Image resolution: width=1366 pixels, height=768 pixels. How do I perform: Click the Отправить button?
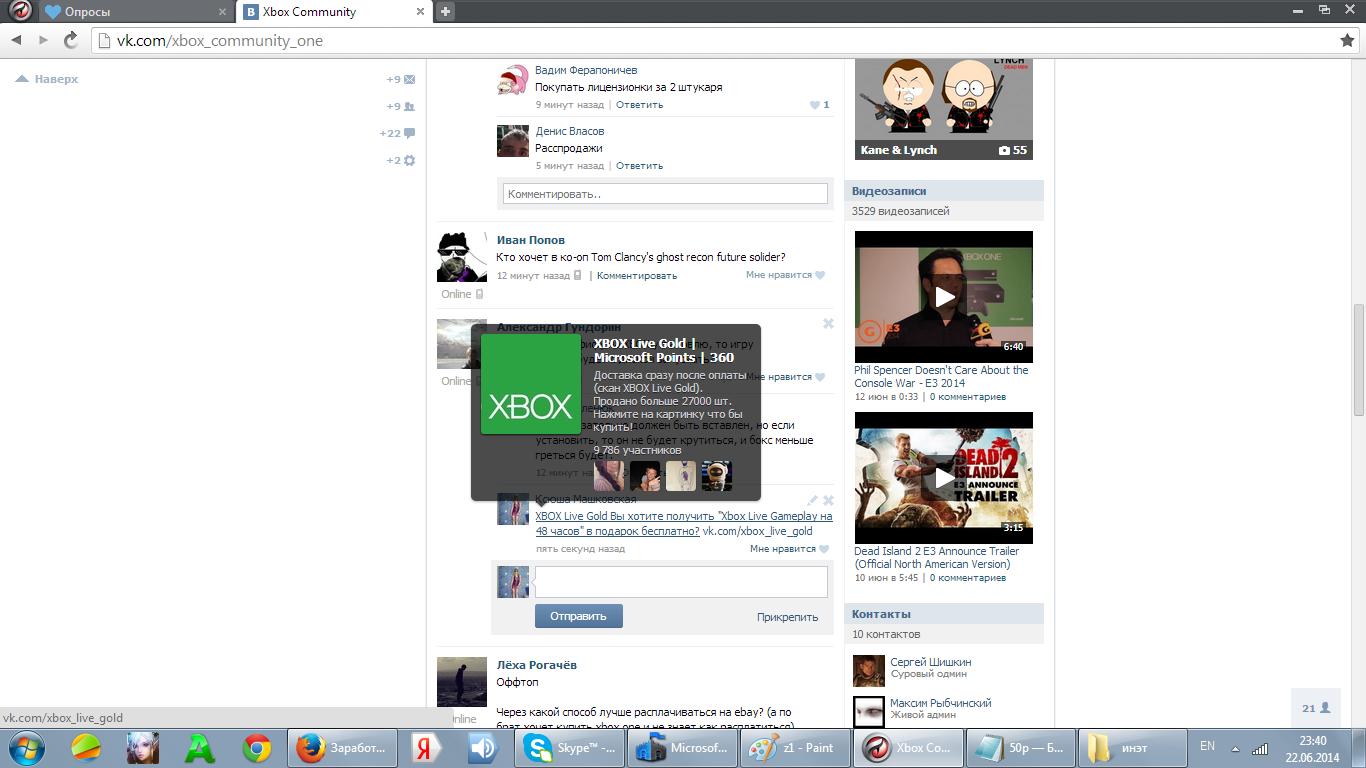(x=578, y=616)
